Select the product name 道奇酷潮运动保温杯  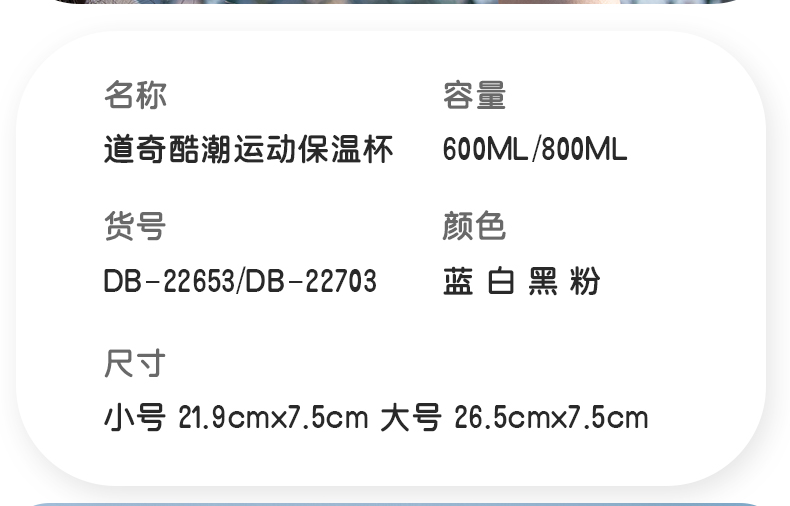coord(248,150)
